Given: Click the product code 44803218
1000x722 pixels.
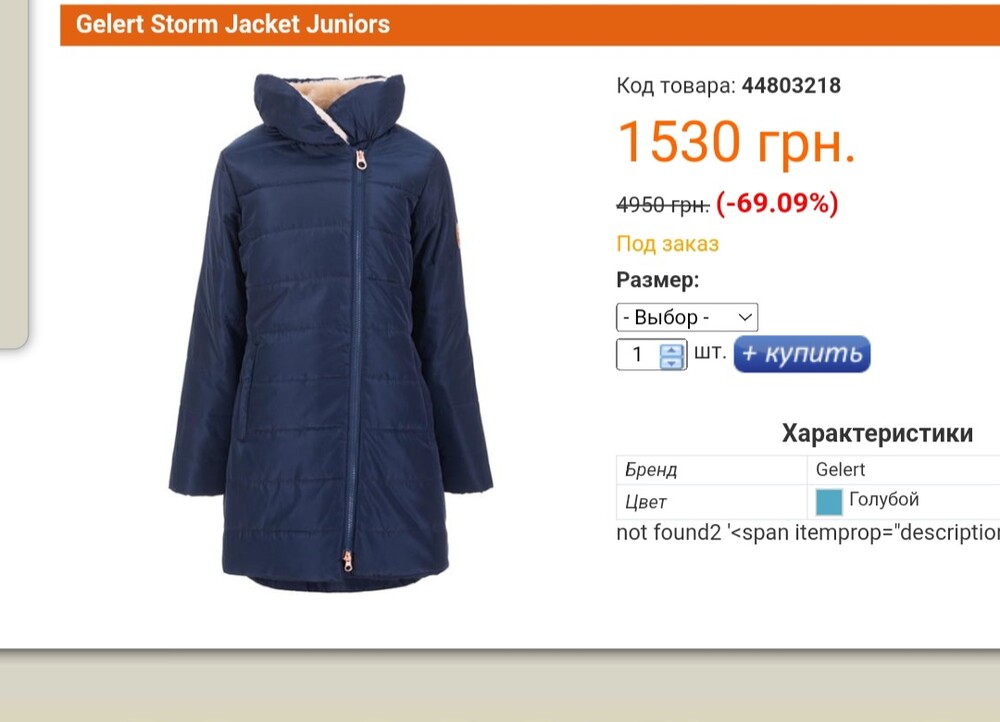Looking at the screenshot, I should (x=791, y=85).
